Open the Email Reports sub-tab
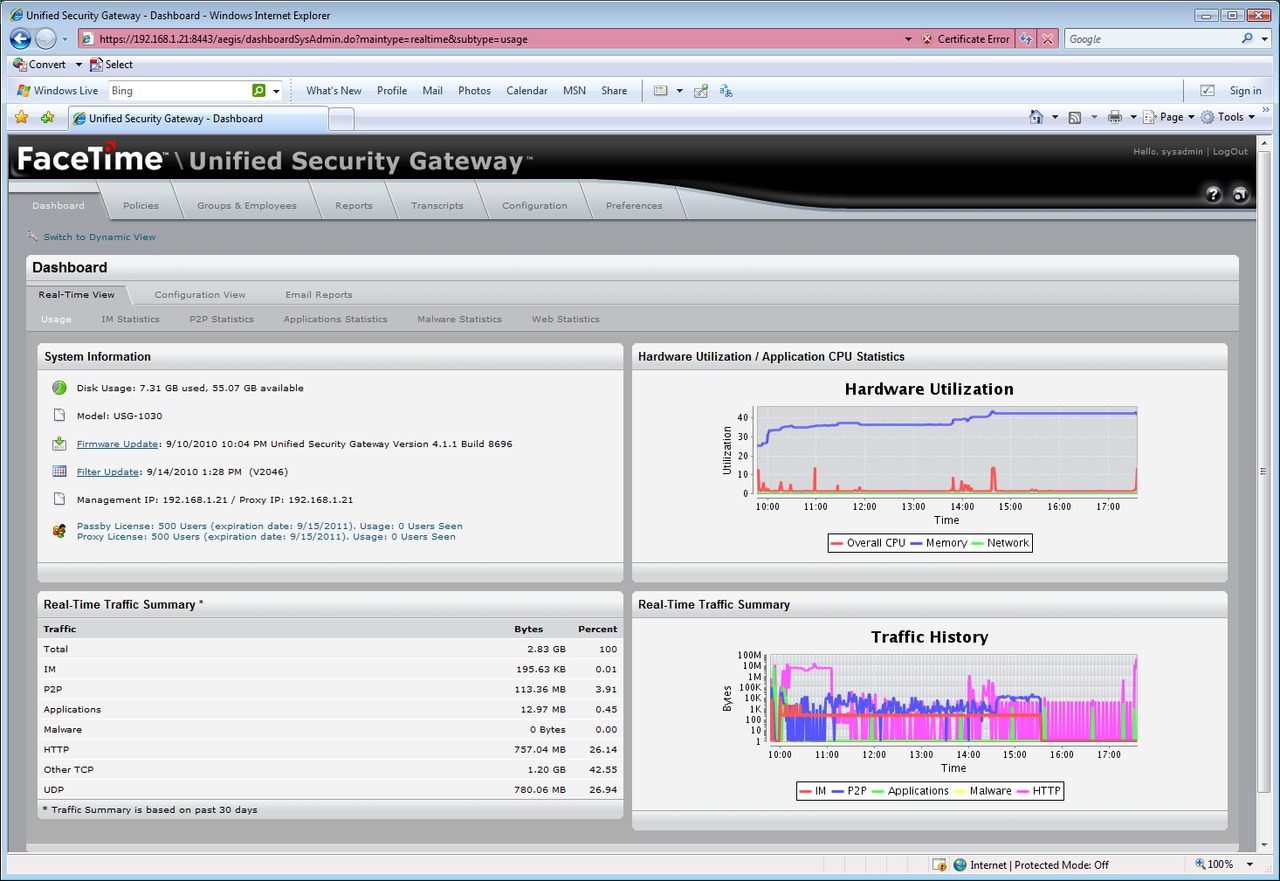 [319, 294]
